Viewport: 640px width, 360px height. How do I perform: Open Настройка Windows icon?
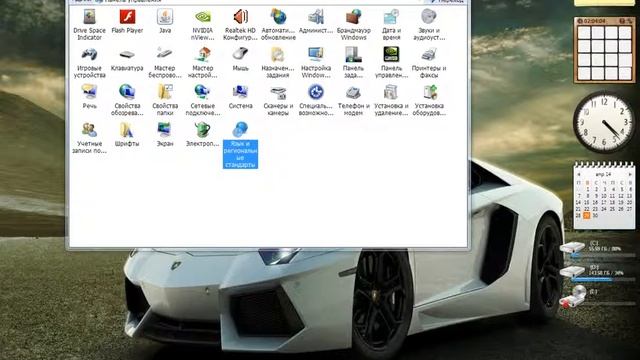coord(316,62)
